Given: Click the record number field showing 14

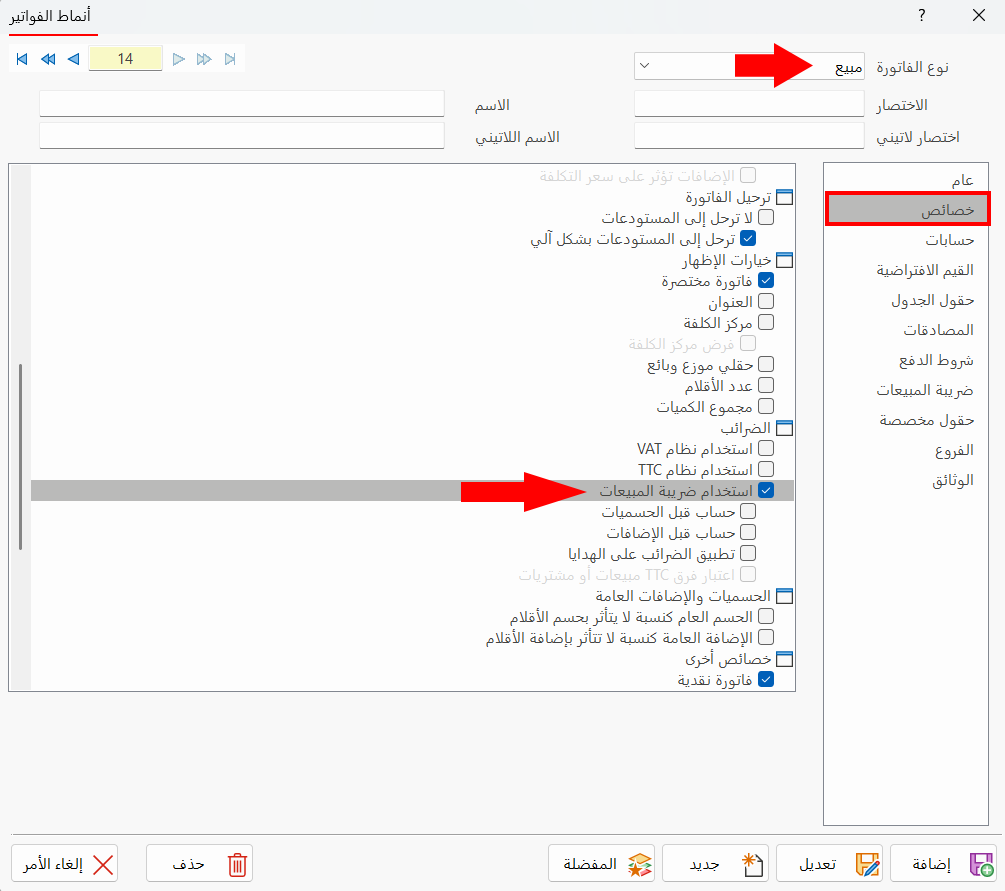Looking at the screenshot, I should 125,59.
